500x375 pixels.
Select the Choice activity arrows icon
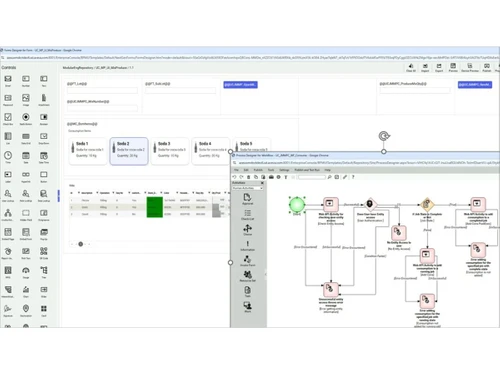(x=247, y=229)
